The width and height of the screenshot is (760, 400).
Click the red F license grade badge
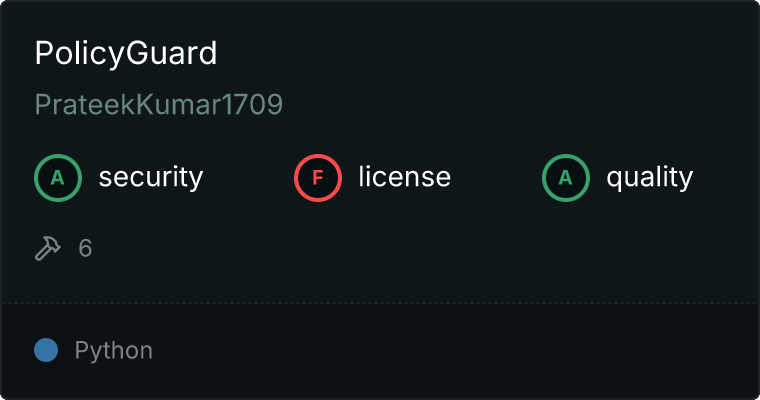tap(318, 178)
